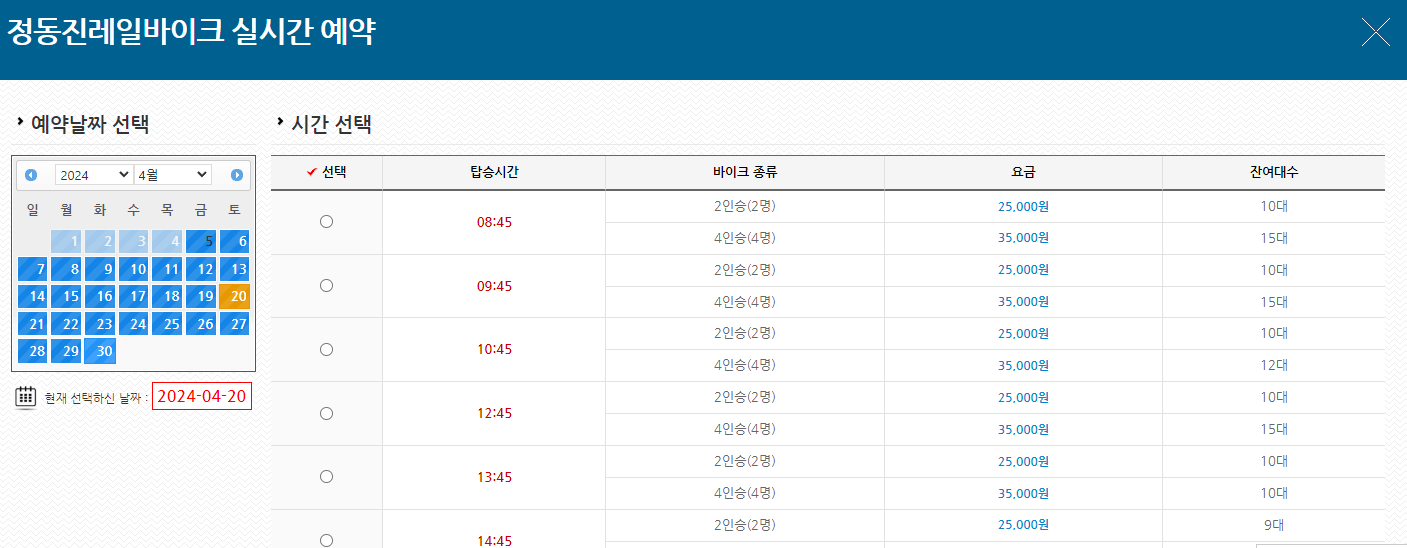Click the disabled April 1 calendar cell

click(67, 241)
